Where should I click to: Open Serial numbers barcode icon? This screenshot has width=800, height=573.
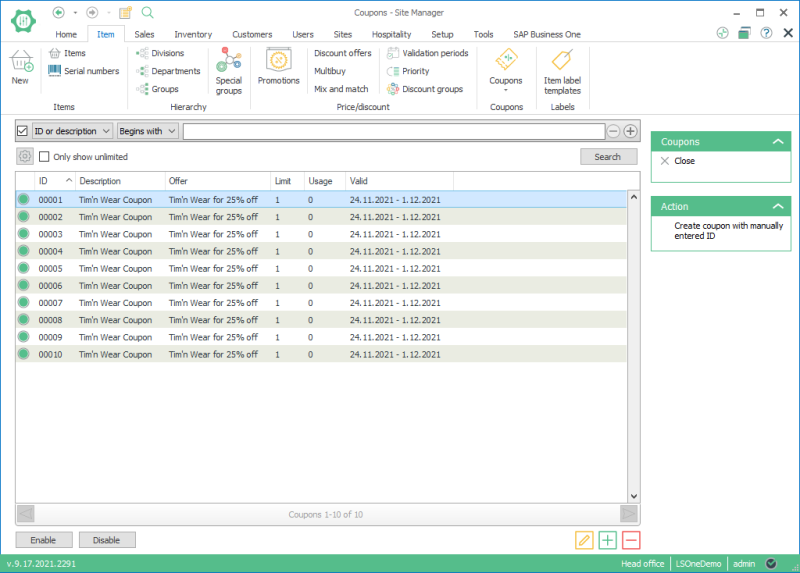(x=55, y=70)
